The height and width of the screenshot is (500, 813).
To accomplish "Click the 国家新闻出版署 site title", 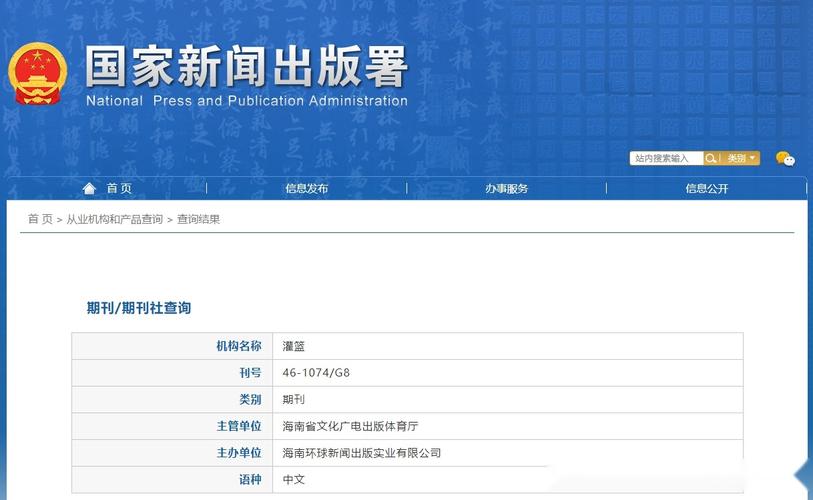I will point(246,66).
